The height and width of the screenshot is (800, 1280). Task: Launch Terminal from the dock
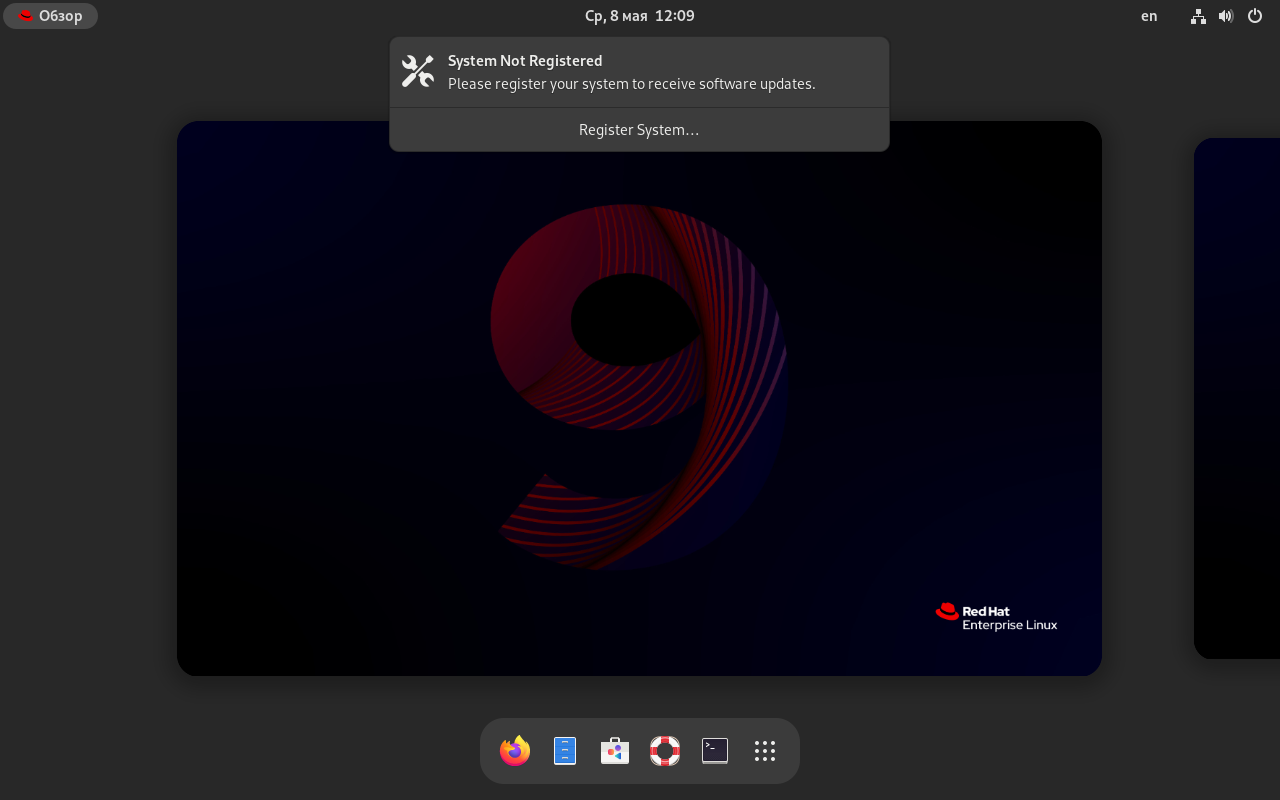click(715, 751)
